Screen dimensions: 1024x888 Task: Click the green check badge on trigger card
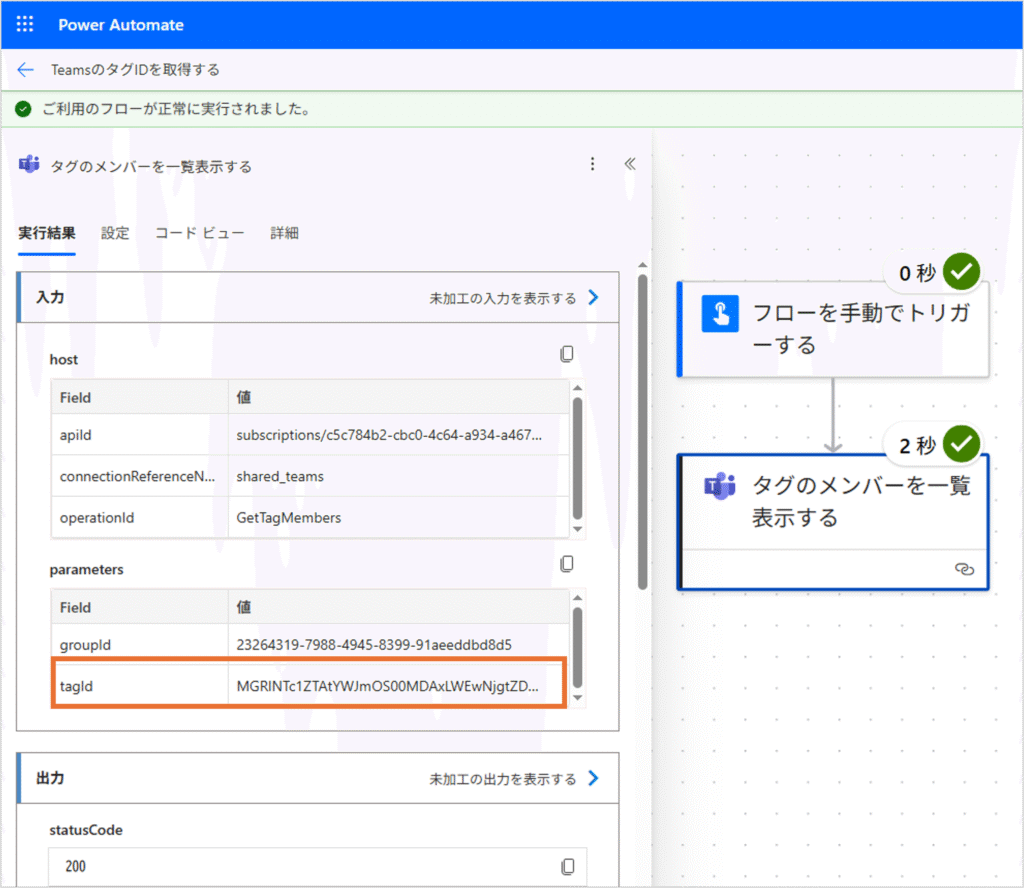point(961,271)
